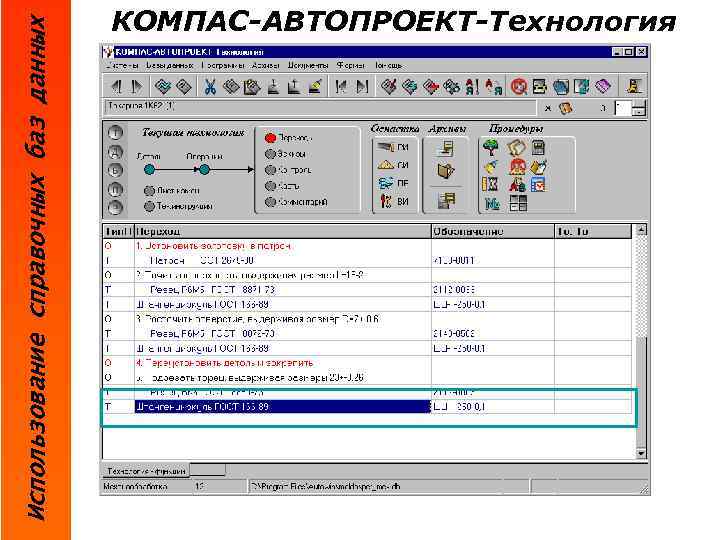Image resolution: width=720 pixels, height=540 pixels.
Task: Click the Токарная 1К62 operation field
Action: tap(320, 108)
